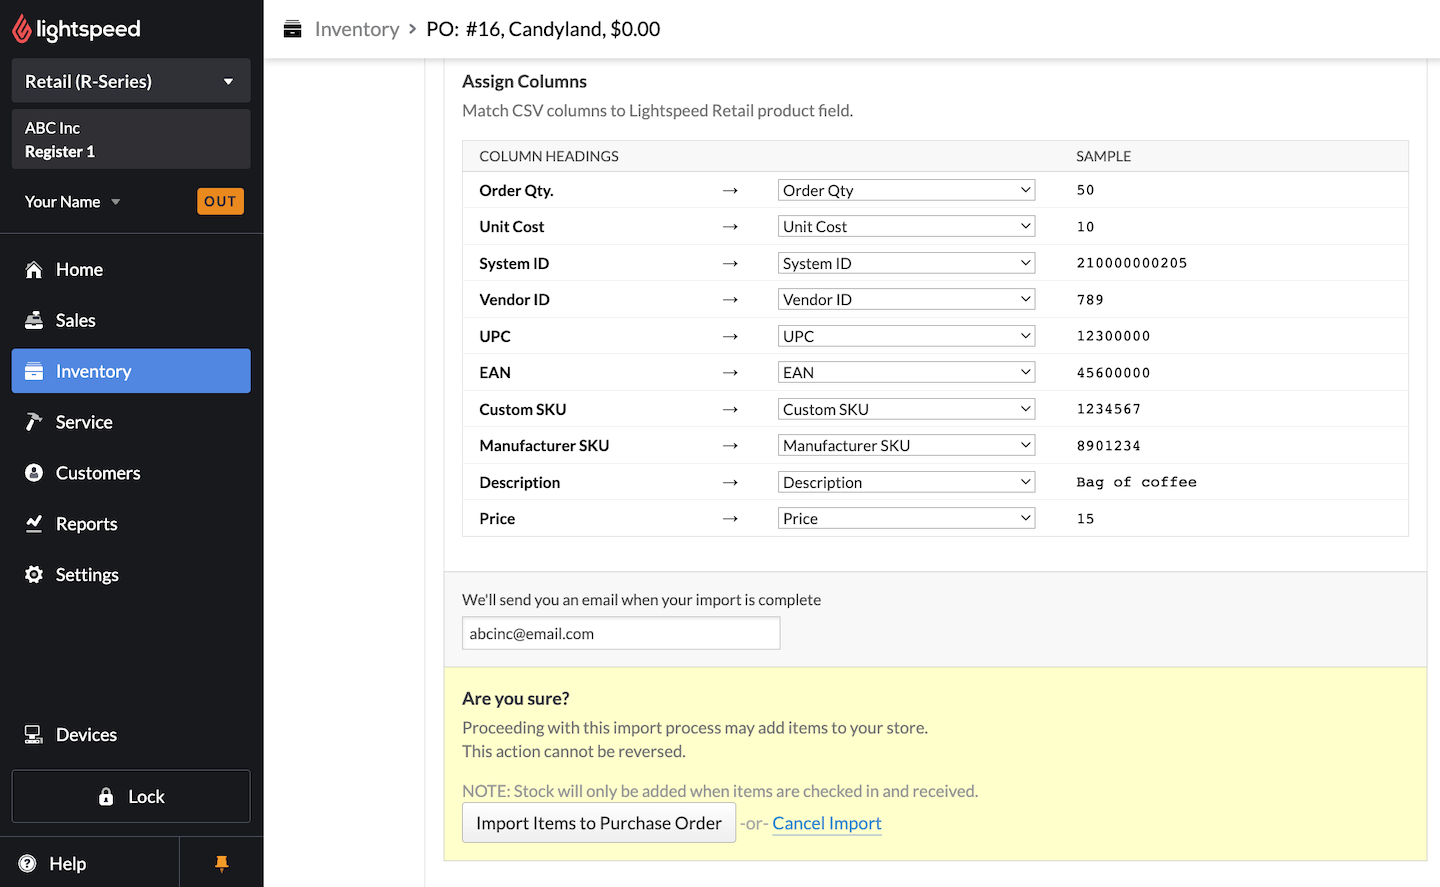Screen dimensions: 1440x887
Task: Click the Customers person icon
Action: click(34, 473)
